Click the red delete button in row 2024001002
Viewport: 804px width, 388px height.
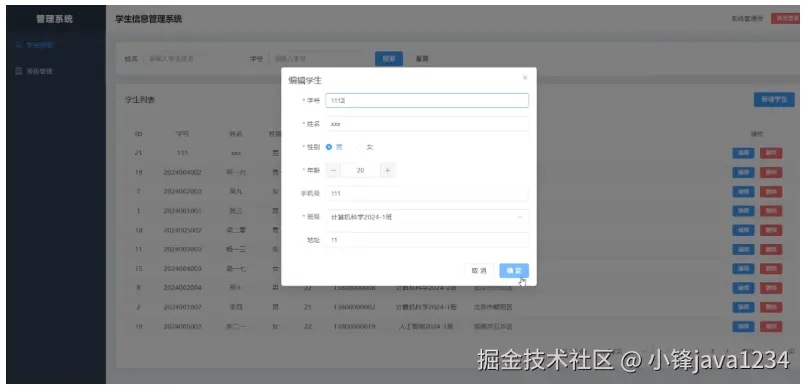(771, 307)
